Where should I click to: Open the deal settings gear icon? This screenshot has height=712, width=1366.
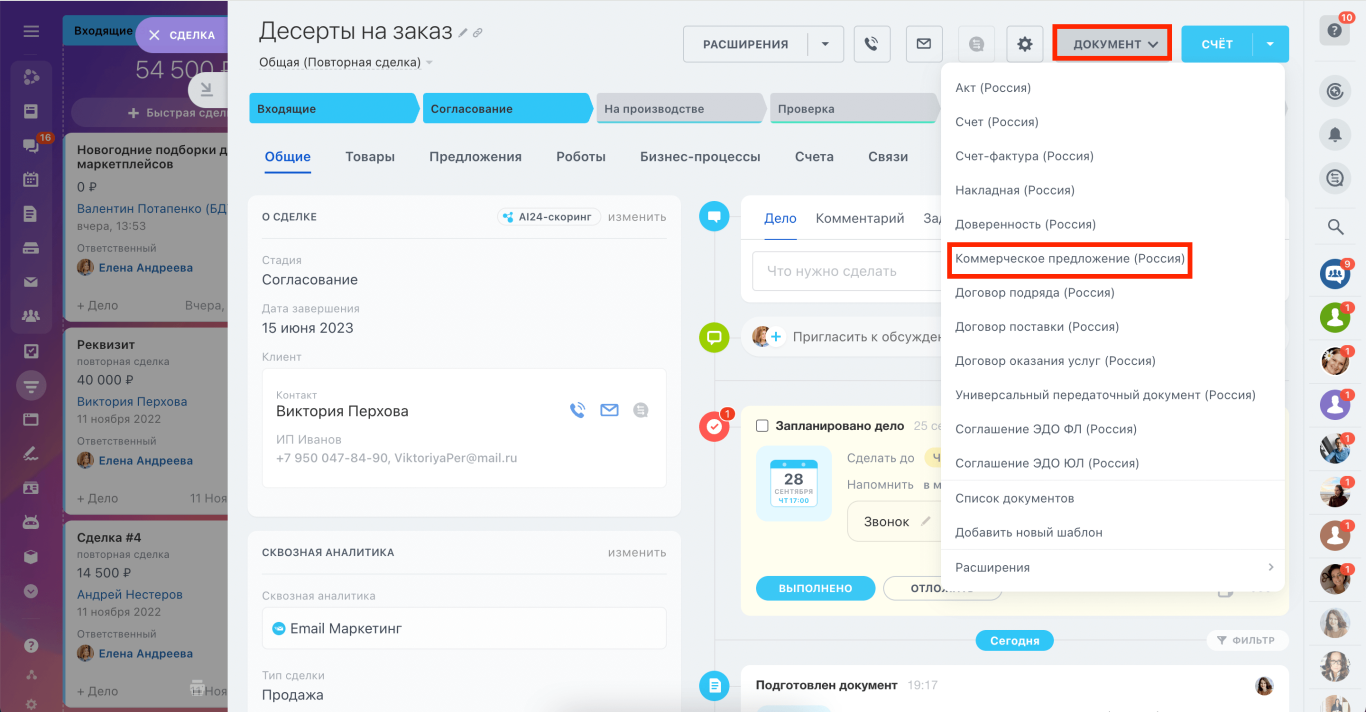1024,43
